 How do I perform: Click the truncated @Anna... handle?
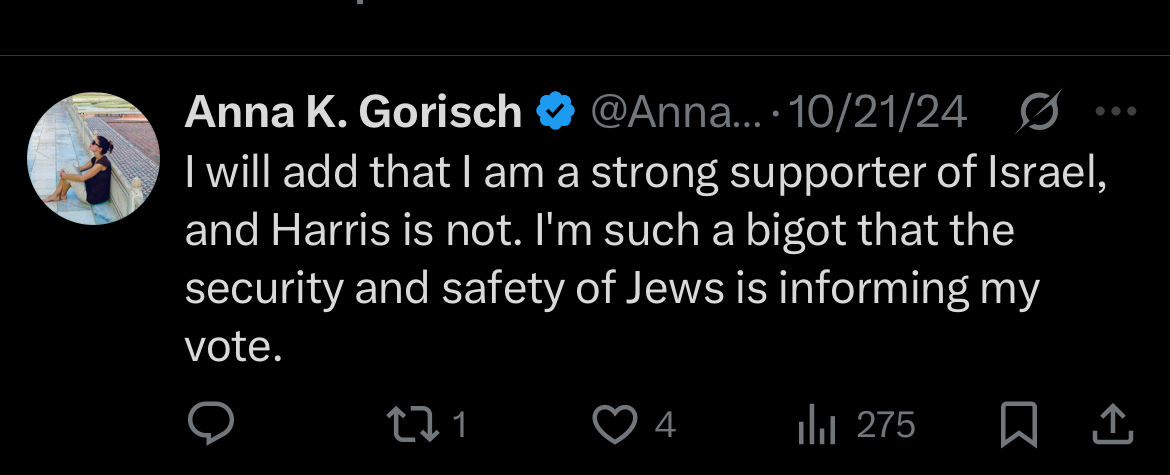coord(675,113)
